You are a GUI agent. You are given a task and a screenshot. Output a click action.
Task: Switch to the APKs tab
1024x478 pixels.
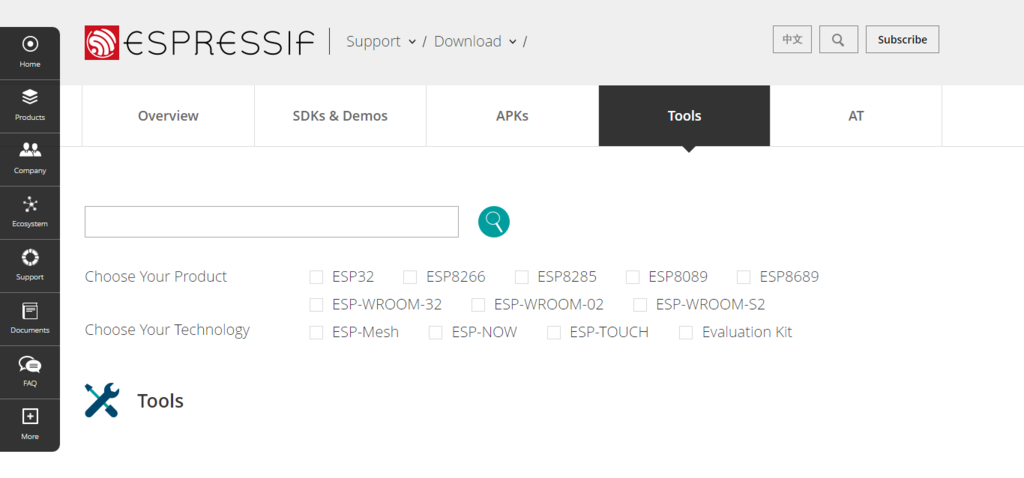pos(512,116)
